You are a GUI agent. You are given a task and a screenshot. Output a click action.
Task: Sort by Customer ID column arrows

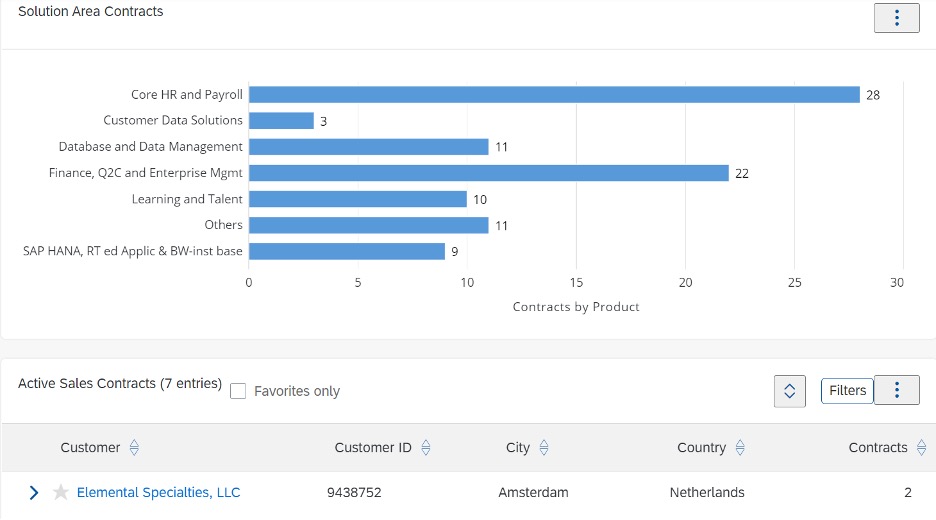[x=426, y=447]
